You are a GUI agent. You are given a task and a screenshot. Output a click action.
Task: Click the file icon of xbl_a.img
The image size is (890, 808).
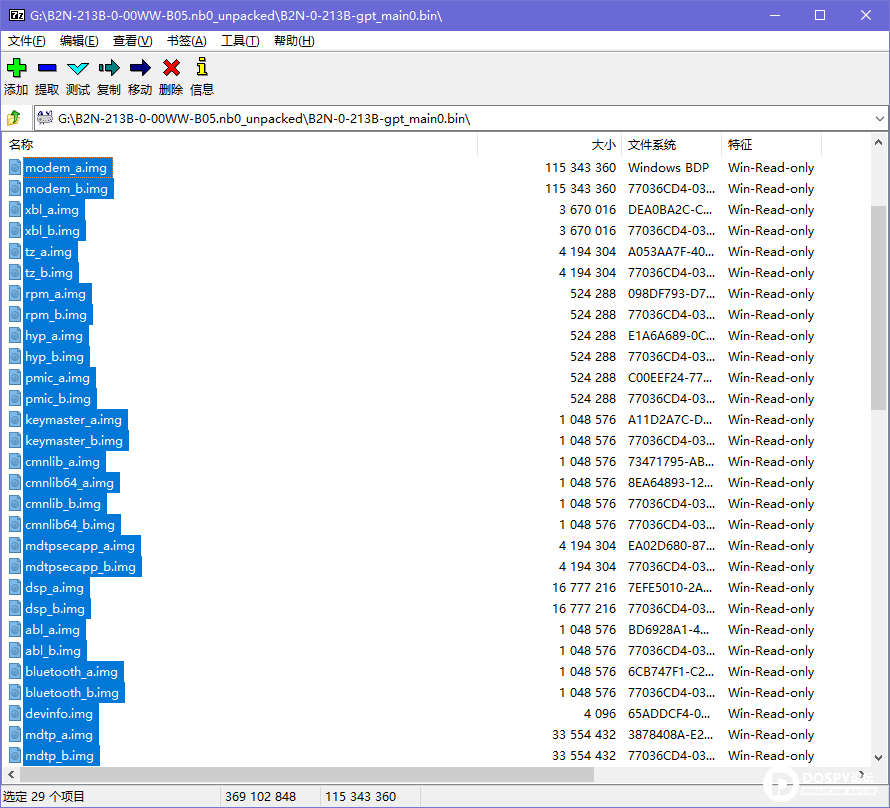point(15,209)
